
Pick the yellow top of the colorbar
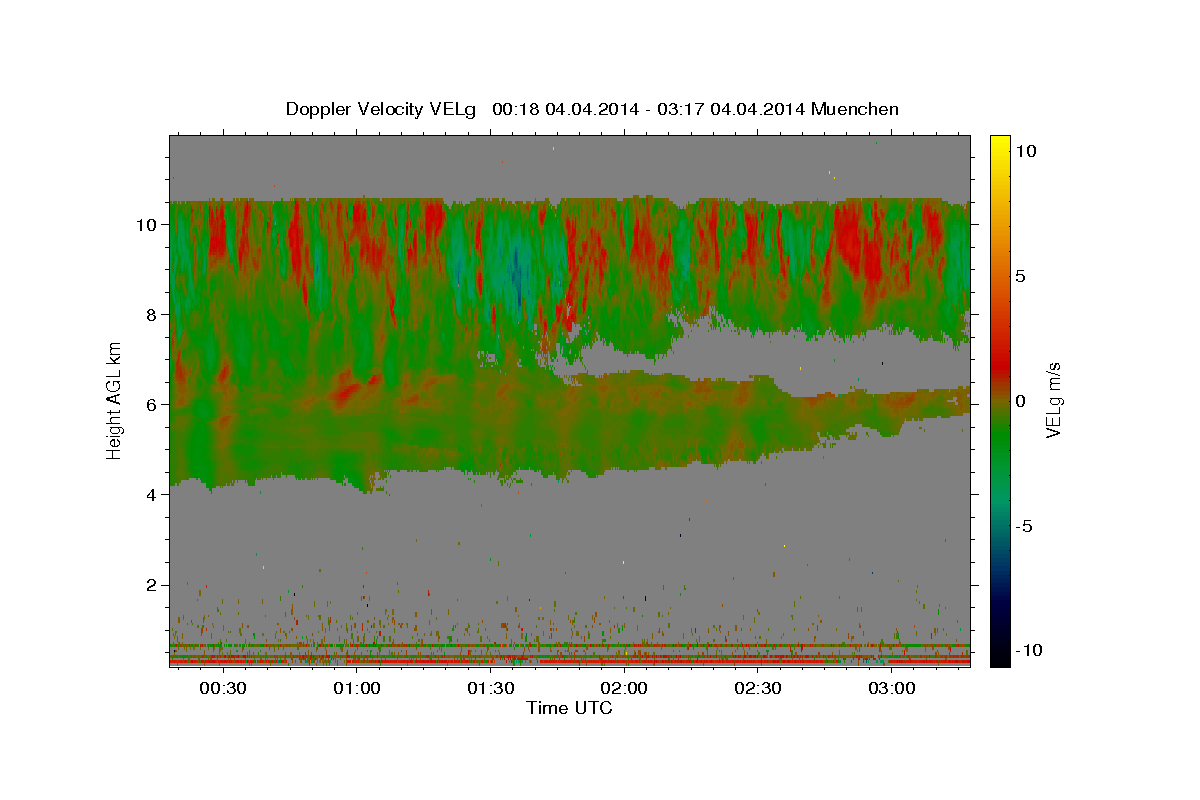1000,142
